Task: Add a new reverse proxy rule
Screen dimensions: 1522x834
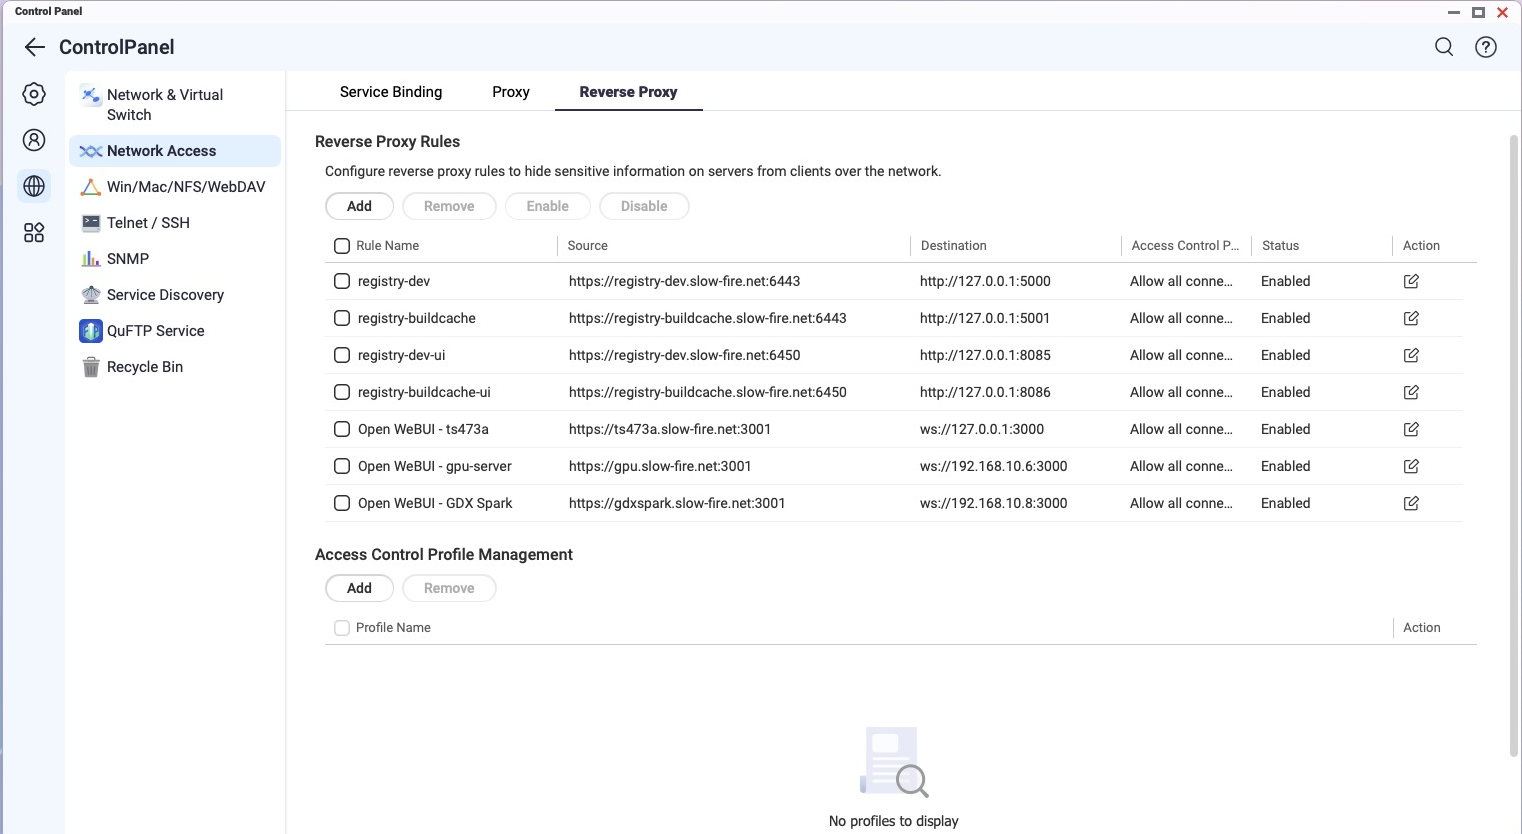Action: pos(359,206)
